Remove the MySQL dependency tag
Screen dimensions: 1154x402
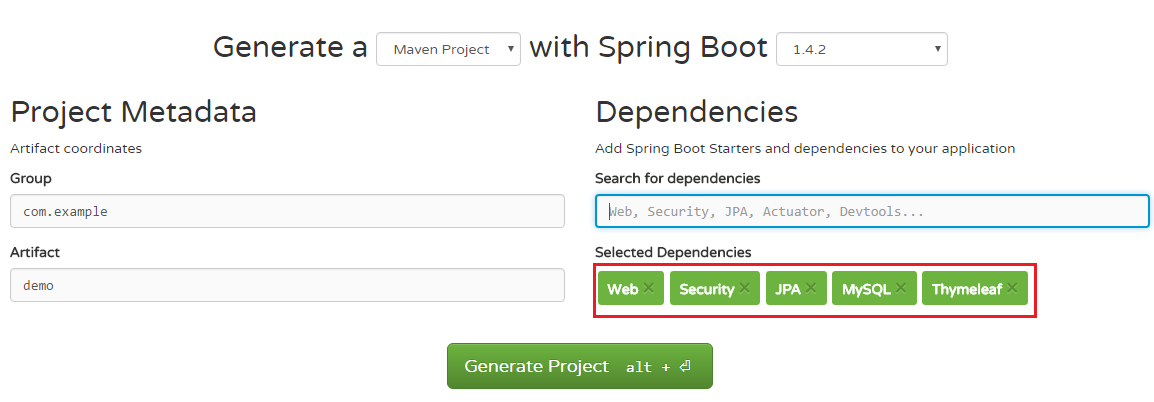pos(900,288)
